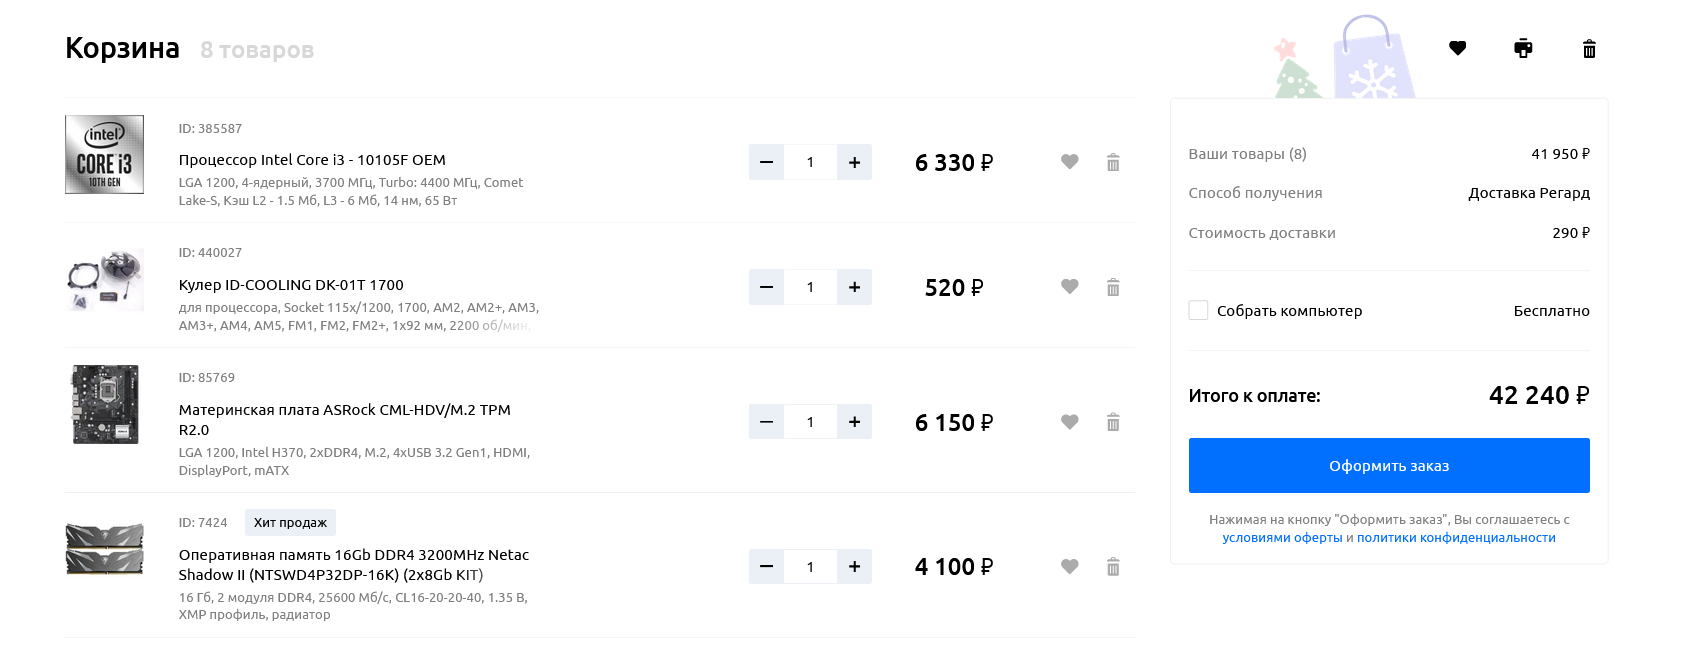The width and height of the screenshot is (1690, 650).
Task: Increase ASRock motherboard quantity
Action: 854,422
